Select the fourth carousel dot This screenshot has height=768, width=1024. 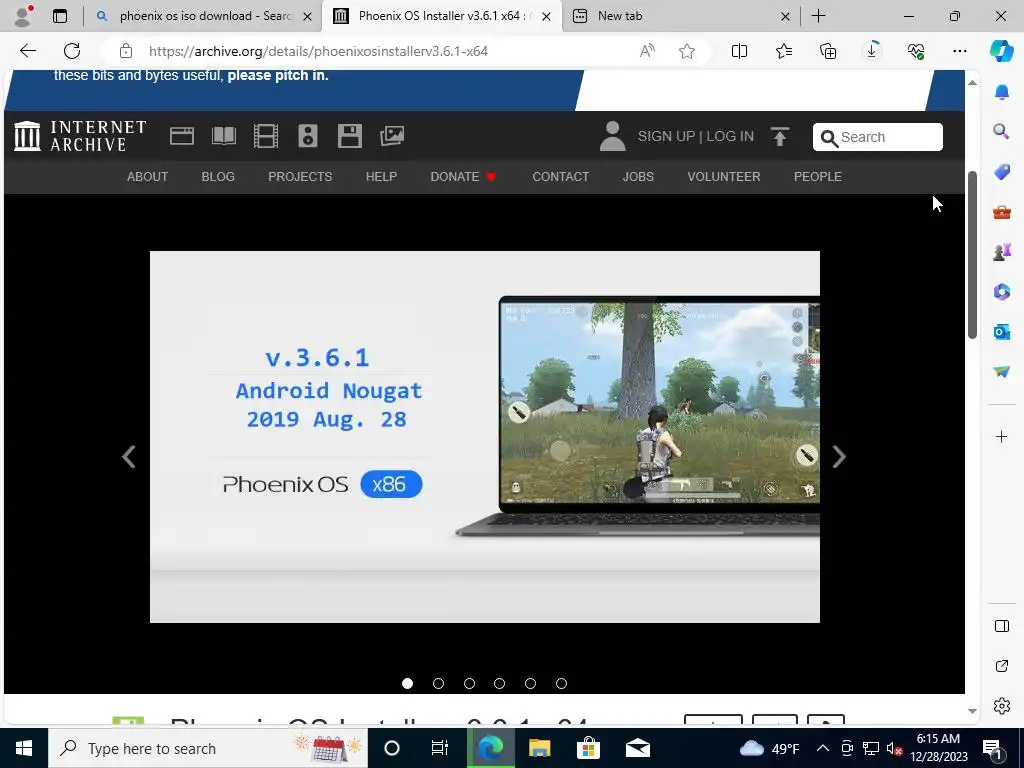coord(500,683)
